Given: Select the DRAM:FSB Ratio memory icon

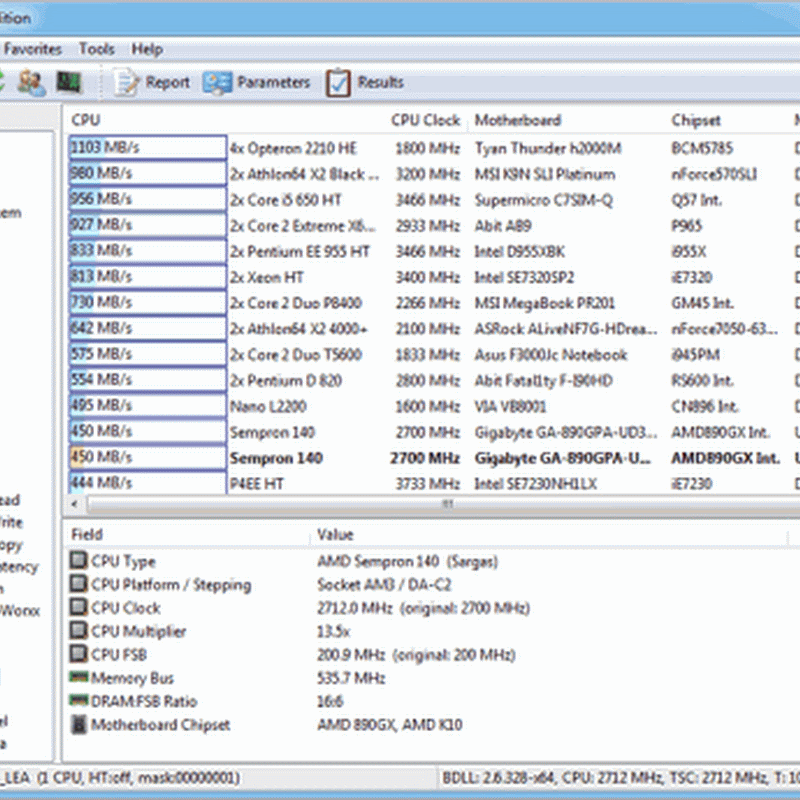Looking at the screenshot, I should click(78, 702).
